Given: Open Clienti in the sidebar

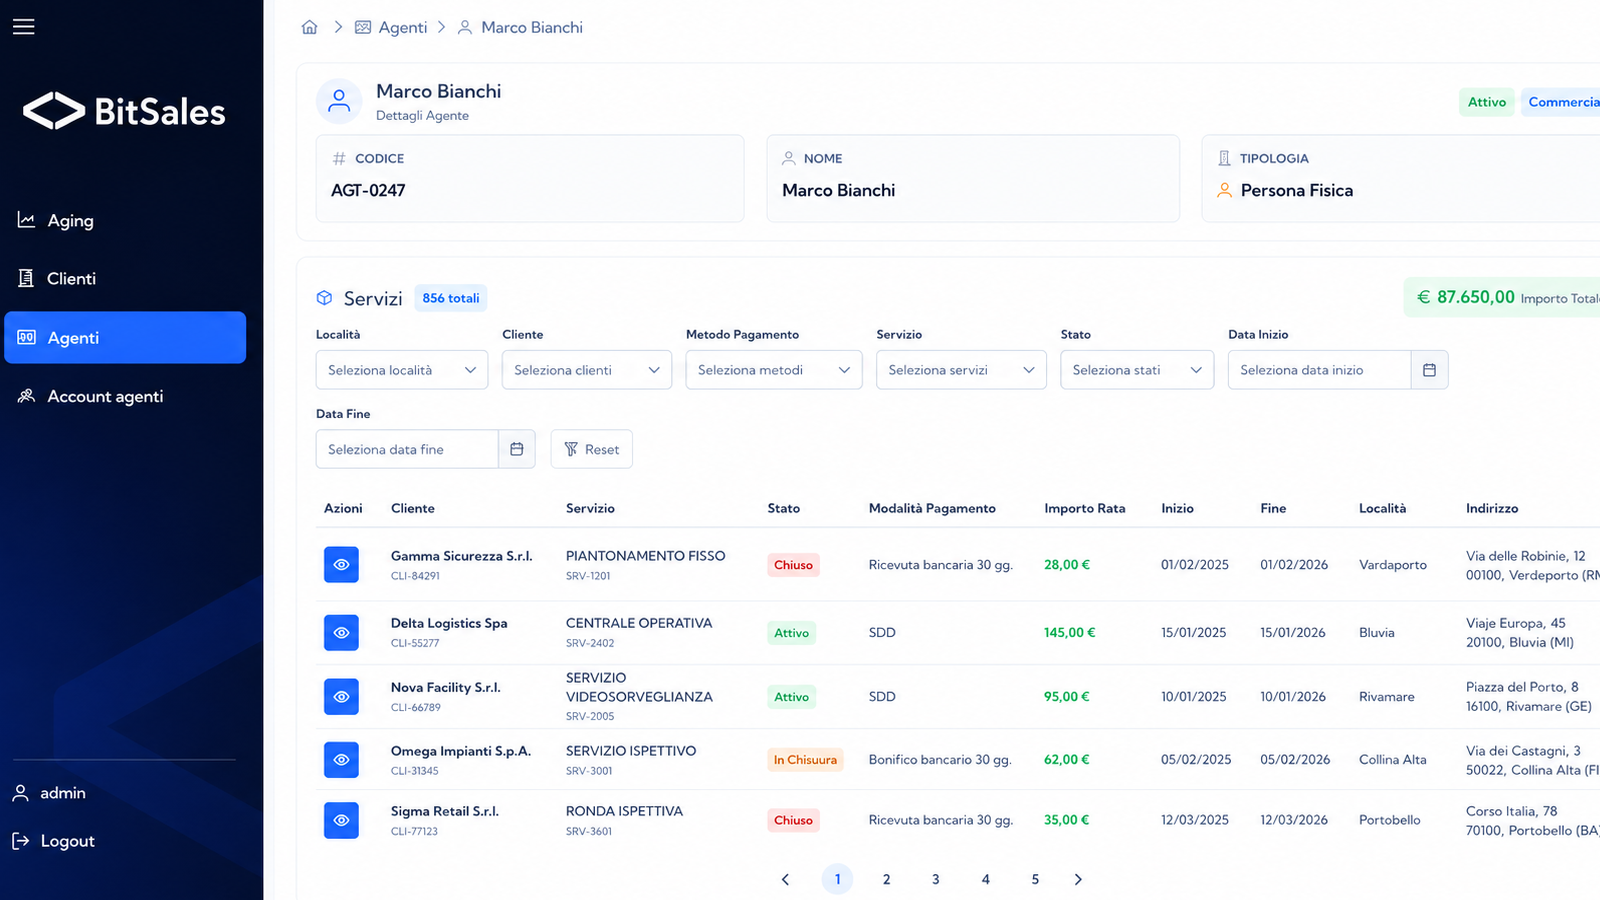Looking at the screenshot, I should tap(125, 279).
